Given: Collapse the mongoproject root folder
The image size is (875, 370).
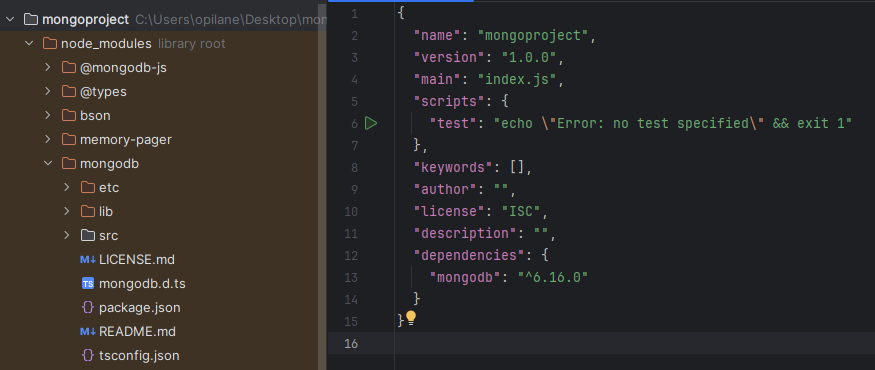Looking at the screenshot, I should click(x=10, y=20).
